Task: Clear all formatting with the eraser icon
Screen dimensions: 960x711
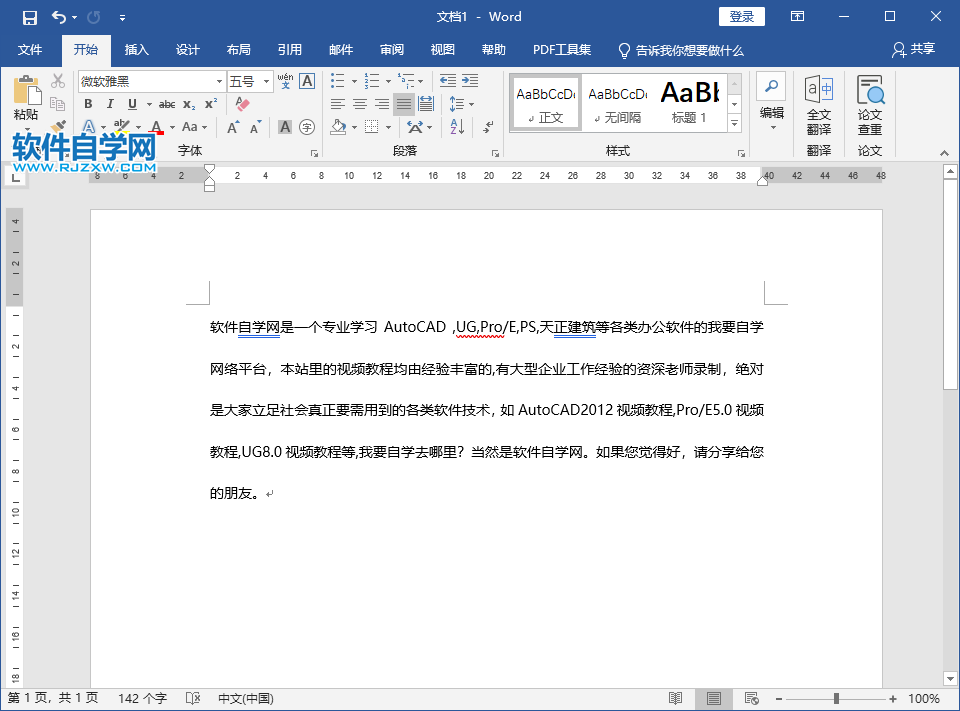Action: pyautogui.click(x=240, y=103)
